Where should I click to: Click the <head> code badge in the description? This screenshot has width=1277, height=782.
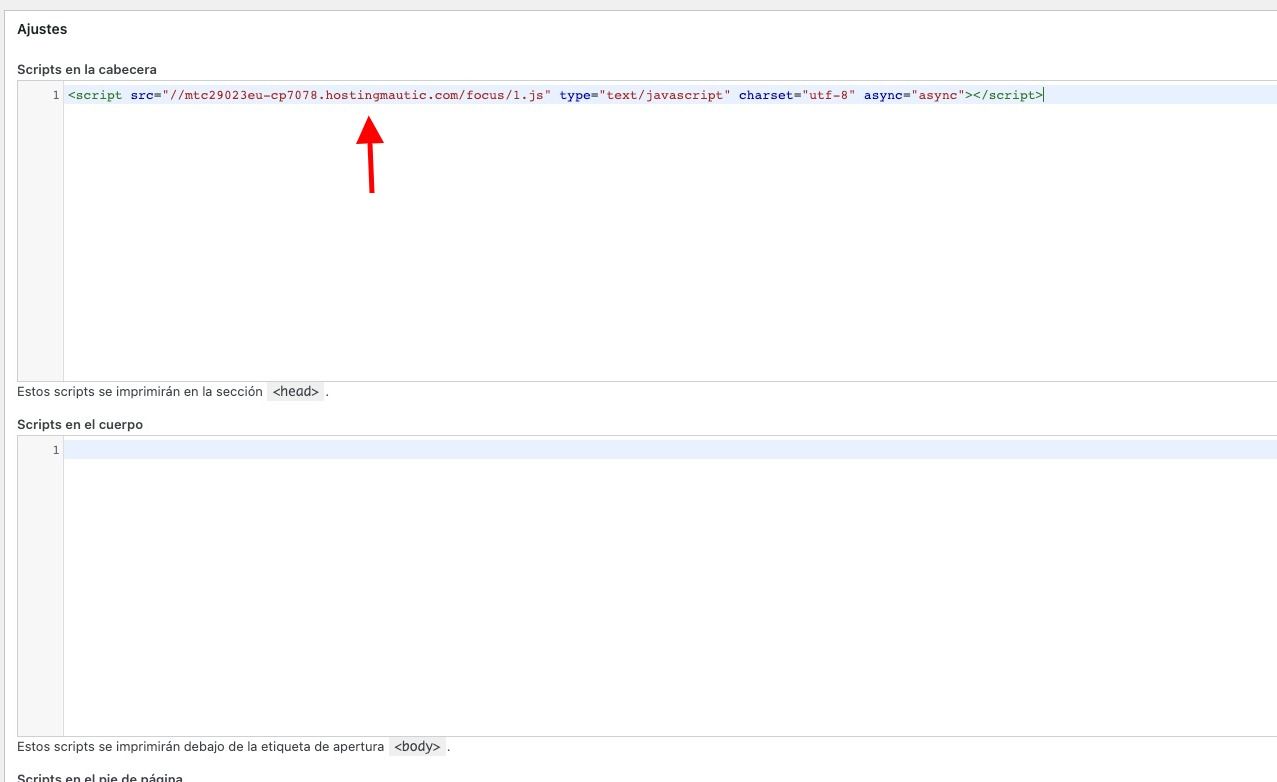pos(296,392)
